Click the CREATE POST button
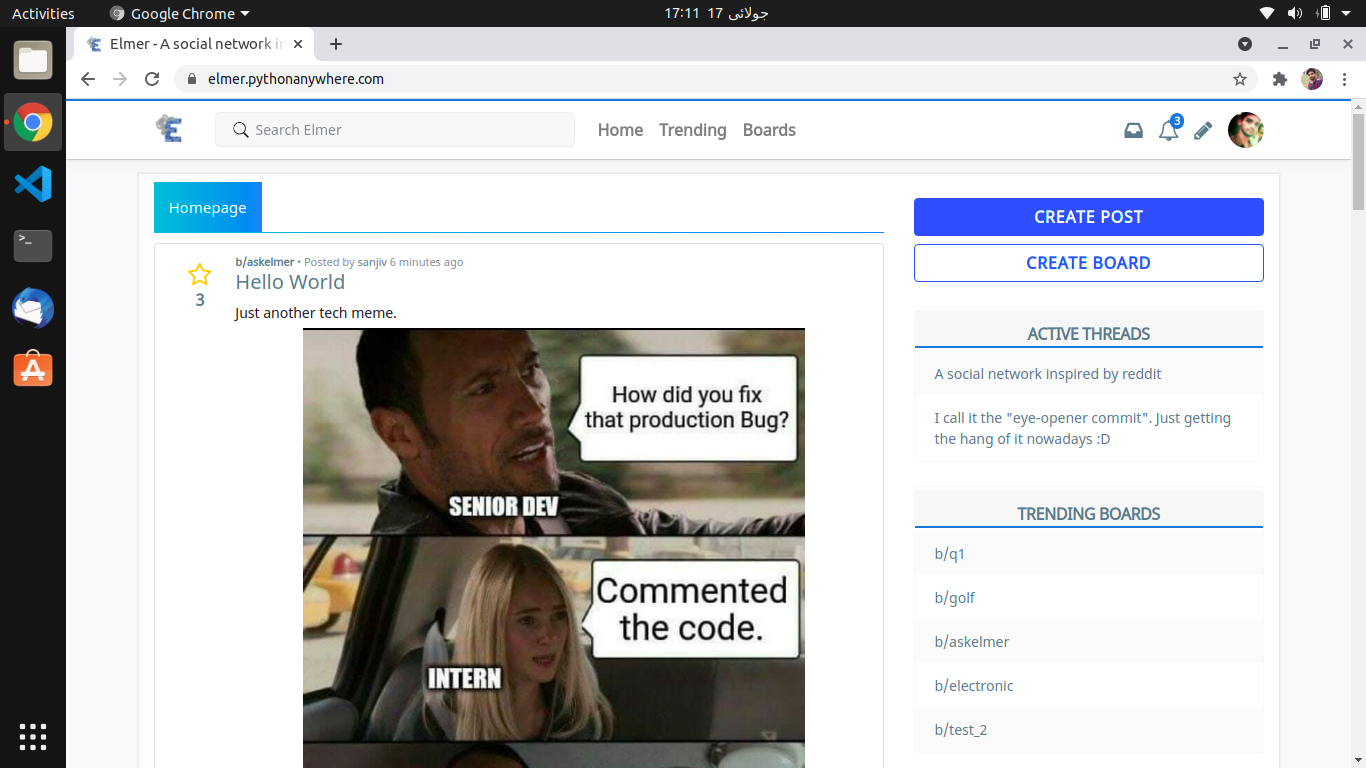This screenshot has height=768, width=1366. pos(1089,217)
